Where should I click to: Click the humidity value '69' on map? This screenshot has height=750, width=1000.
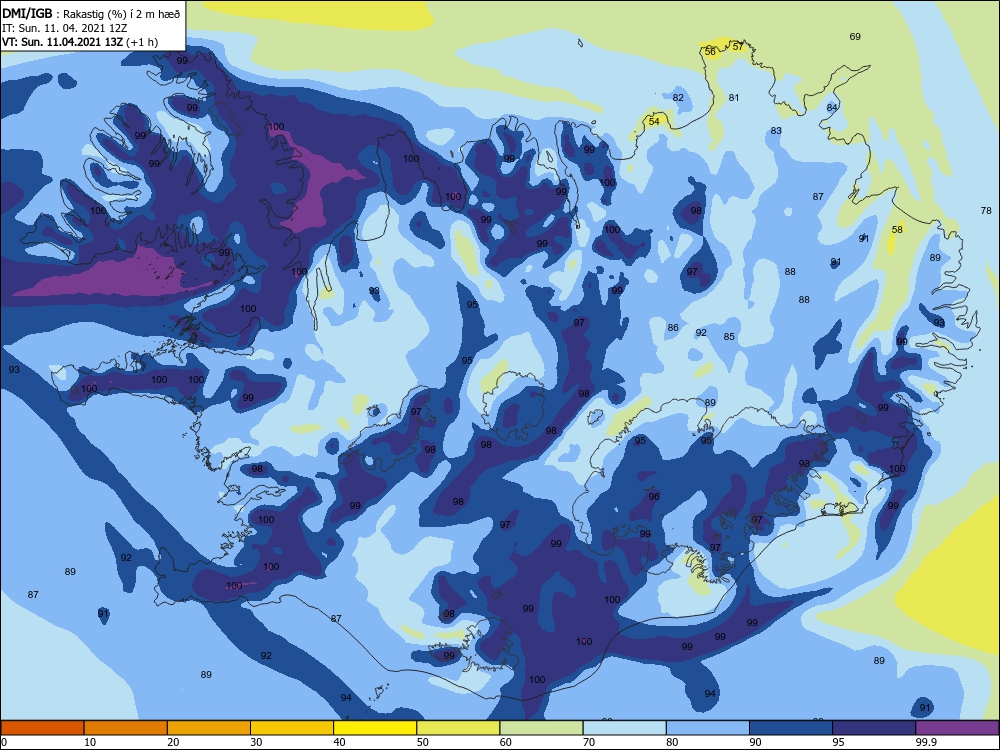pos(855,36)
